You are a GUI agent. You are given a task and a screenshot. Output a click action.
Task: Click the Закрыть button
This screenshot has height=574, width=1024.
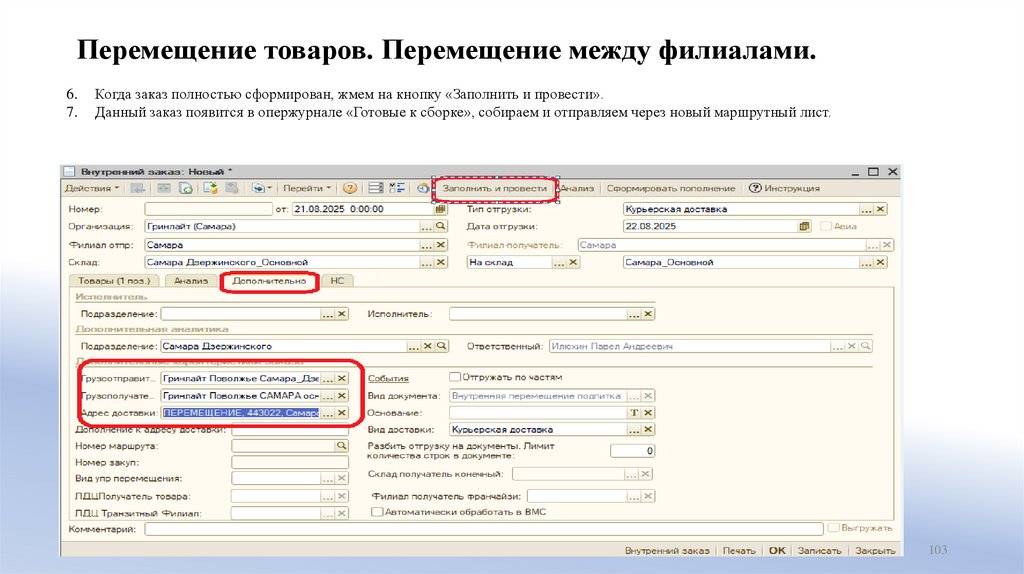click(x=875, y=550)
